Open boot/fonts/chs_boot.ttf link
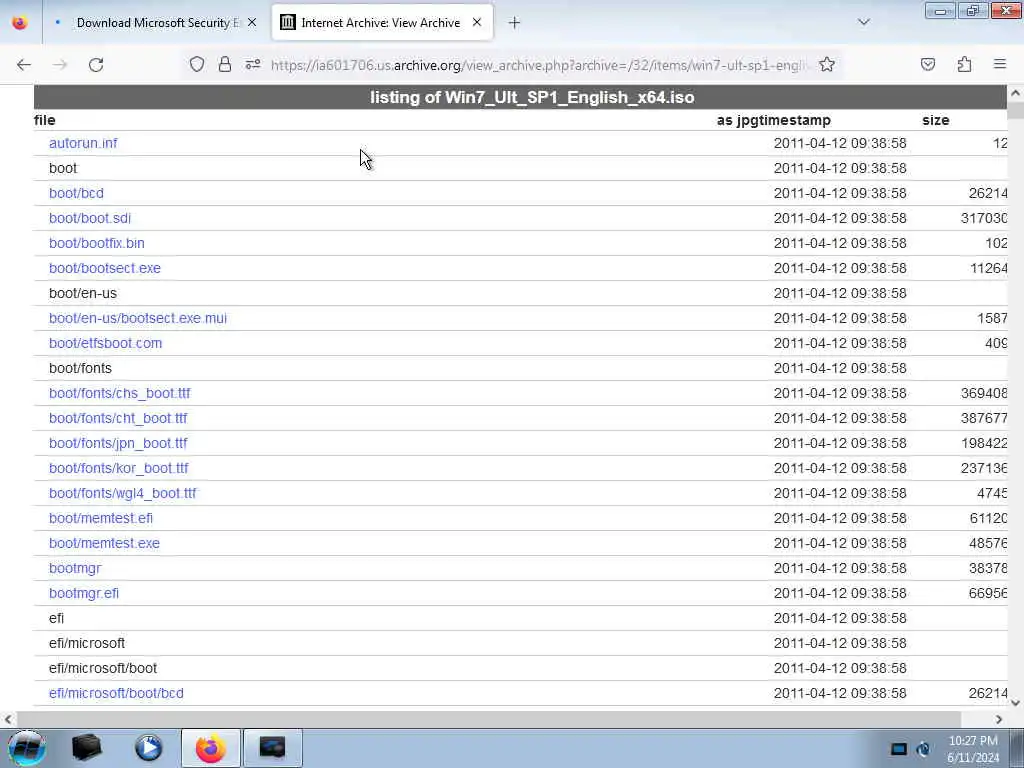 coord(120,393)
